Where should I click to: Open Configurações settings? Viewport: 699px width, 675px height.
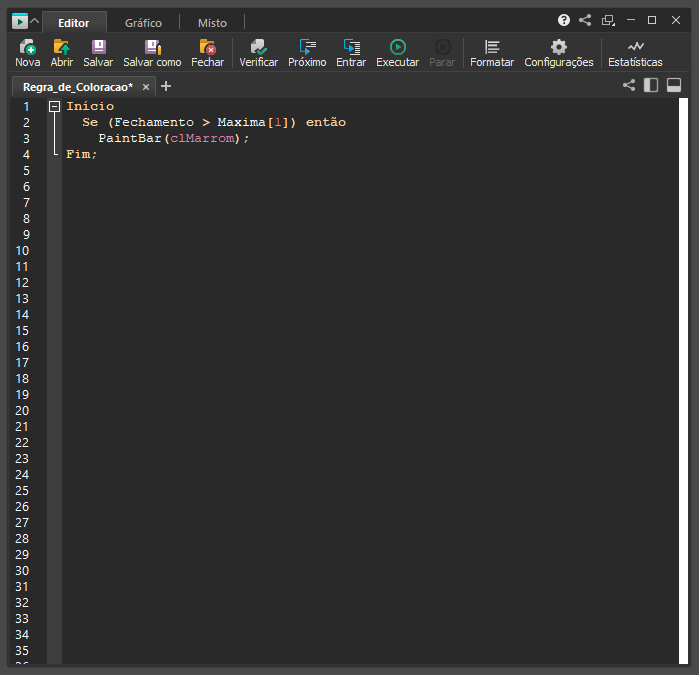coord(558,47)
